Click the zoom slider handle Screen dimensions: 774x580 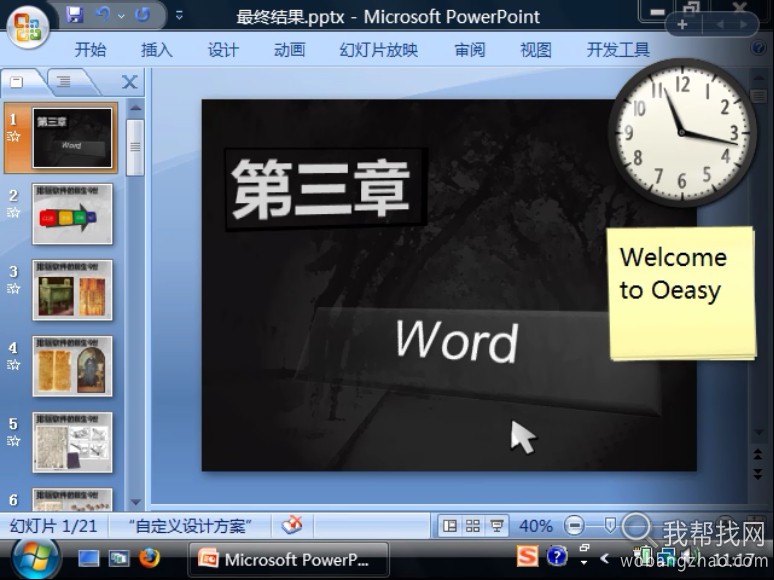(610, 525)
